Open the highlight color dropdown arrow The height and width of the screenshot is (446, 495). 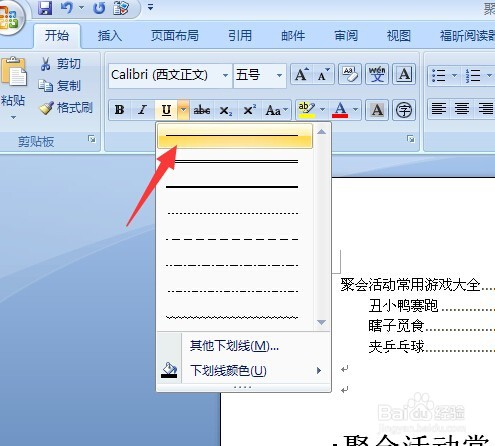(x=322, y=109)
